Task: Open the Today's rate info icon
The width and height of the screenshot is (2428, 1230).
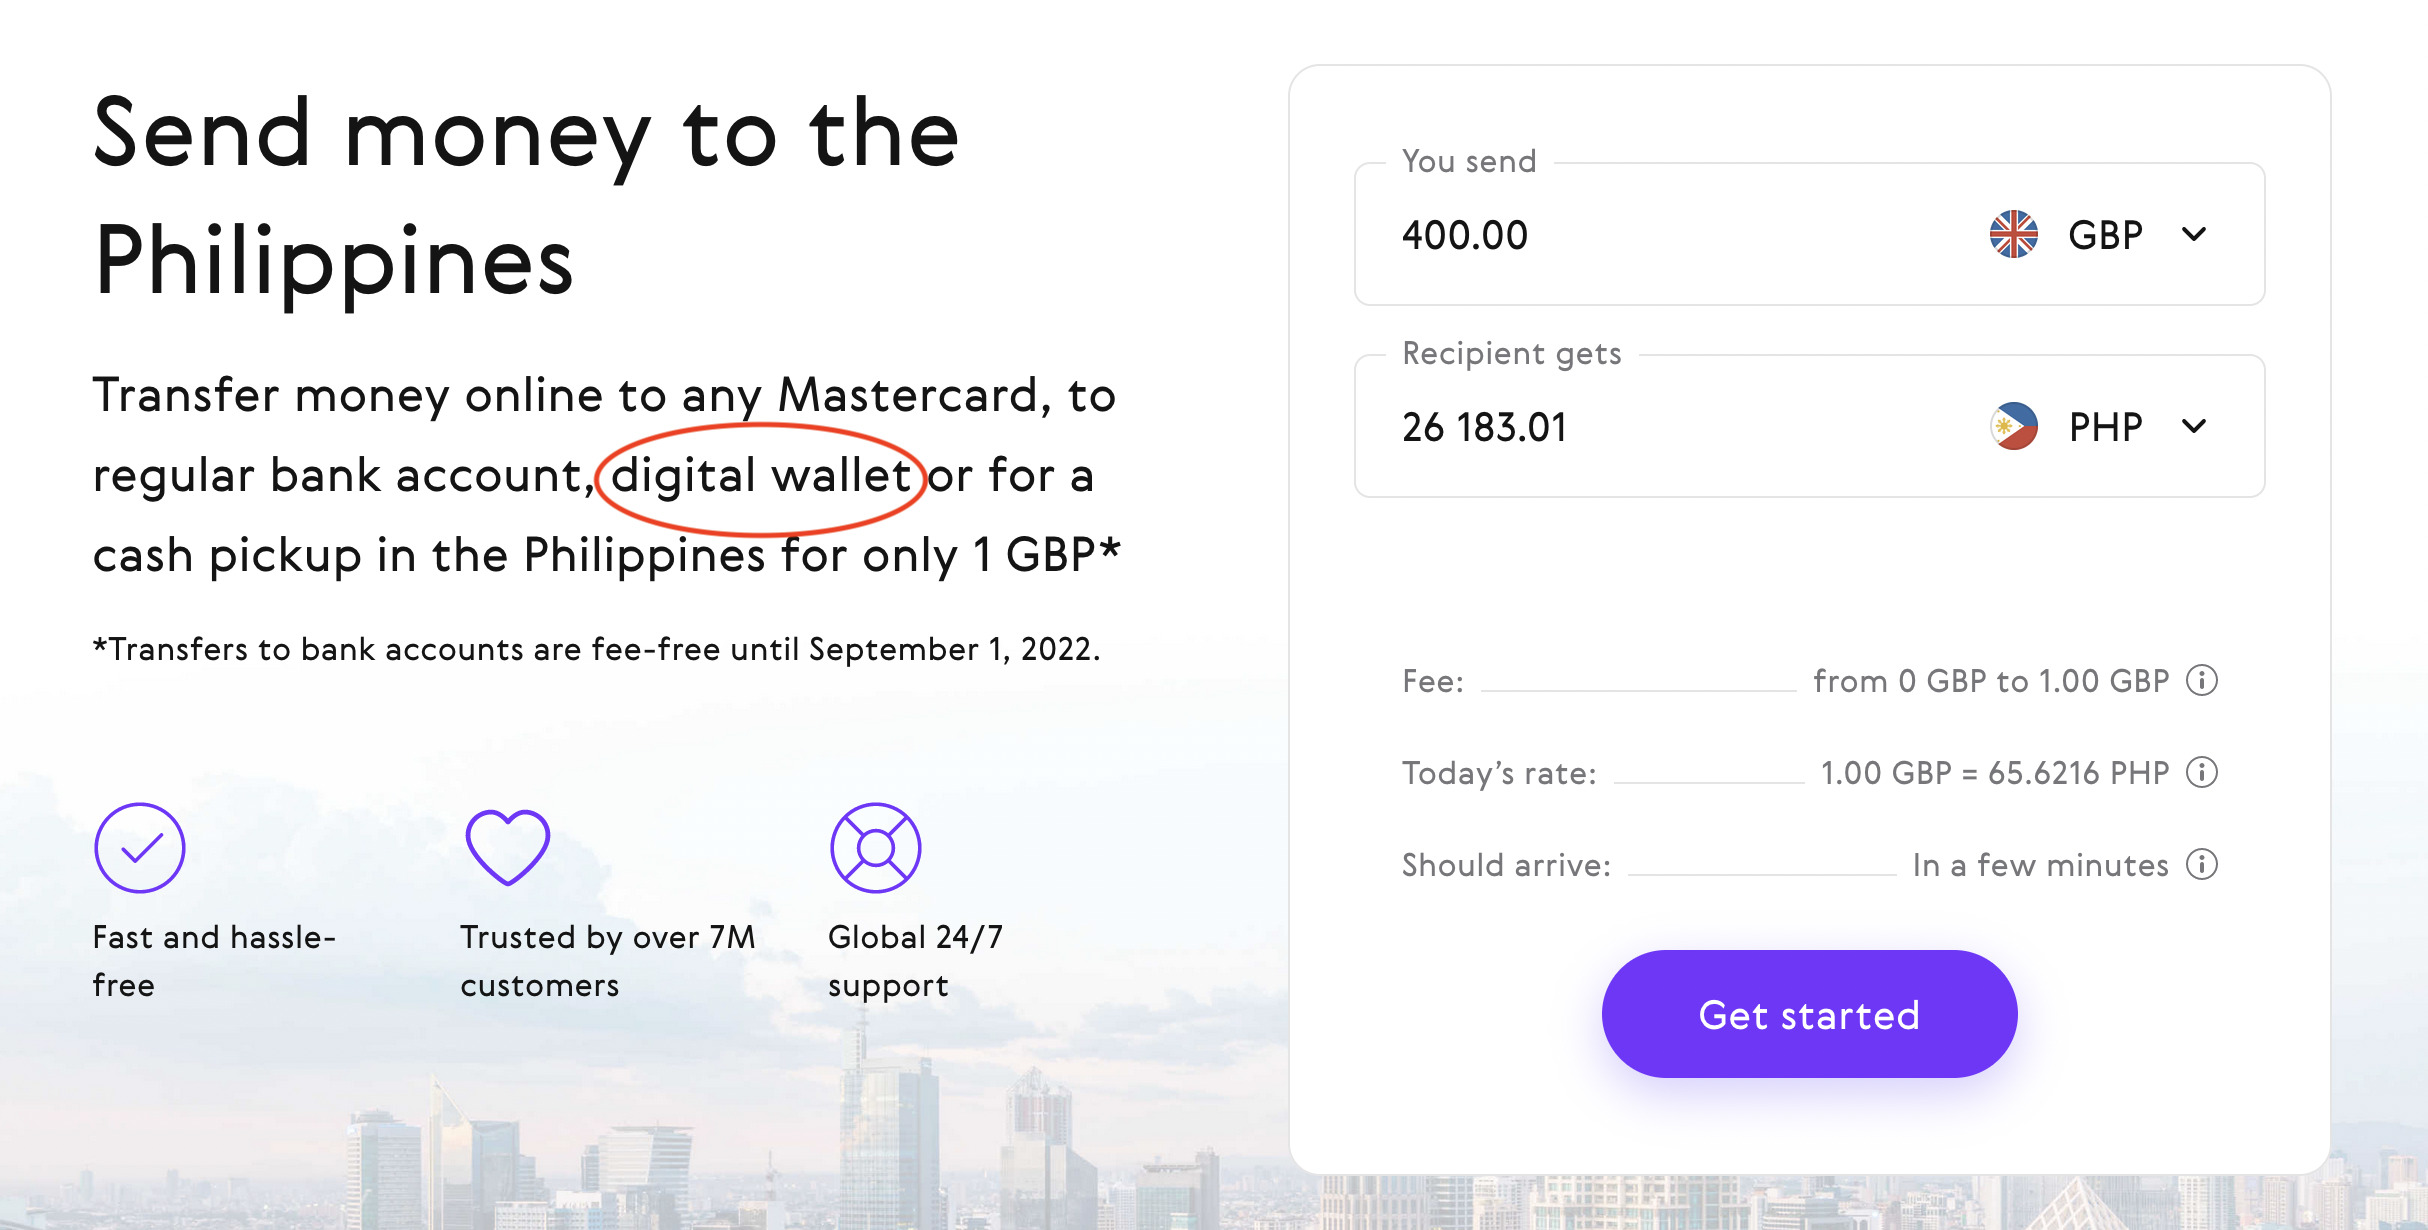Action: [x=2201, y=773]
